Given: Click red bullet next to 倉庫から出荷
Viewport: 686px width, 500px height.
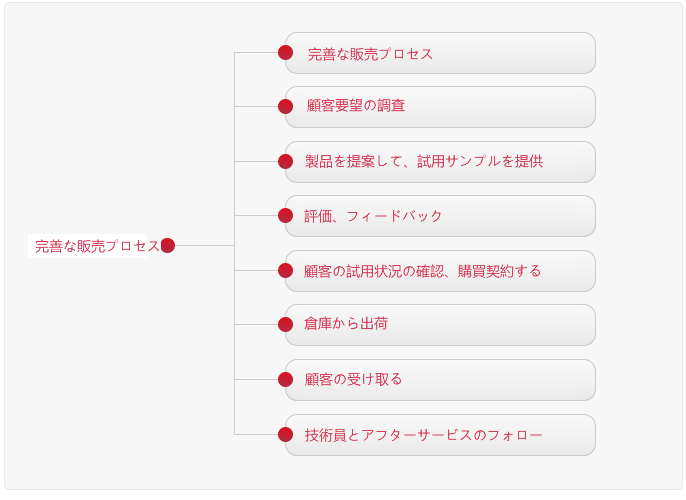Looking at the screenshot, I should (285, 325).
